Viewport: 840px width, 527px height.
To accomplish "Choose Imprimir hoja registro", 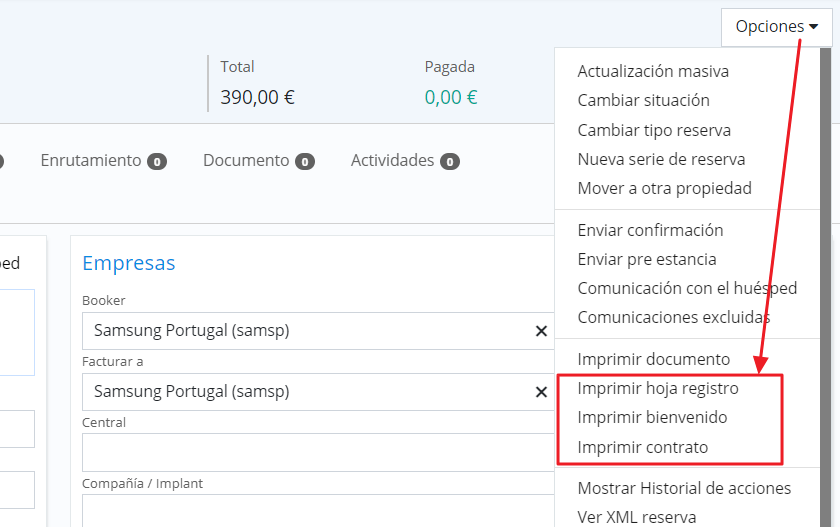I will [x=658, y=388].
